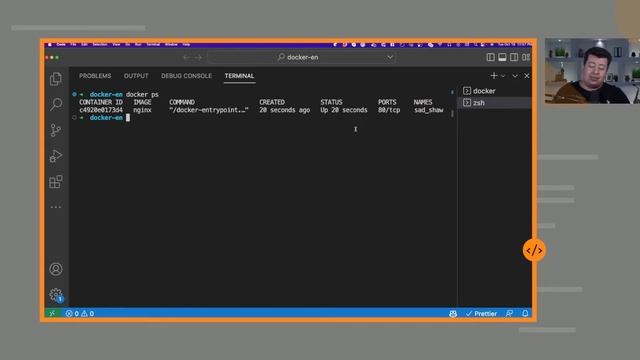
Task: Open the Manage gear icon
Action: (56, 295)
